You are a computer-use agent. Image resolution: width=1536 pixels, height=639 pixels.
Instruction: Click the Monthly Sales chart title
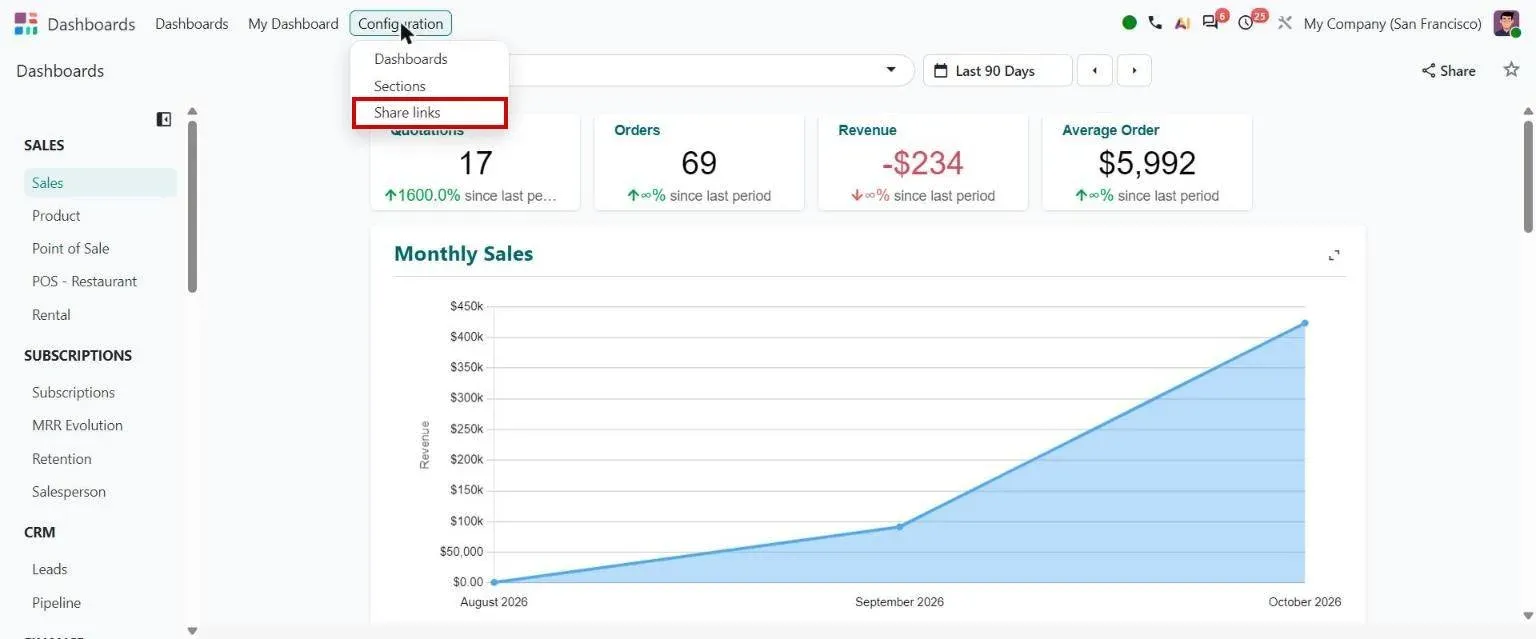463,254
